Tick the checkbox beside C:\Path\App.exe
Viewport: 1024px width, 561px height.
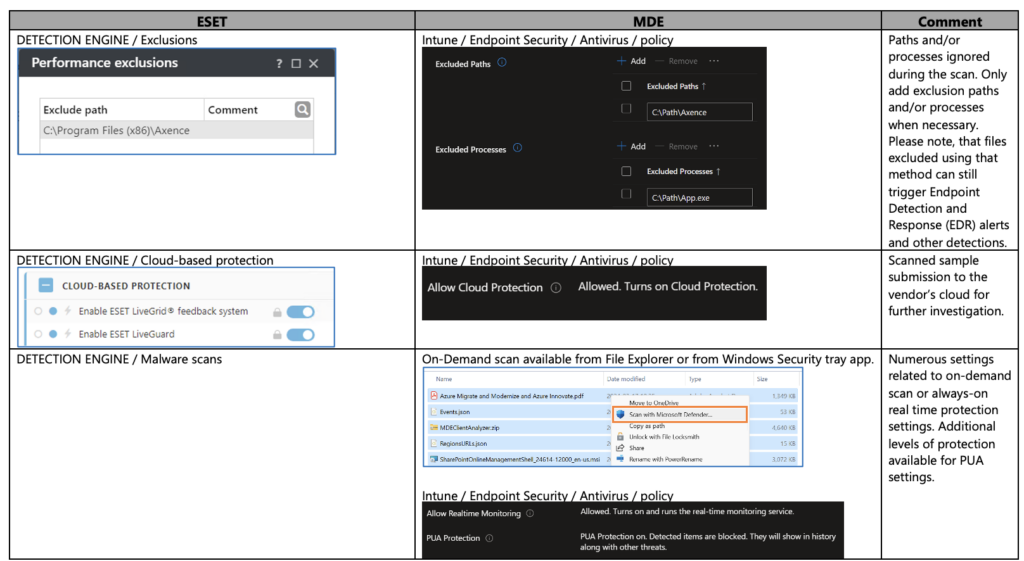tap(626, 194)
